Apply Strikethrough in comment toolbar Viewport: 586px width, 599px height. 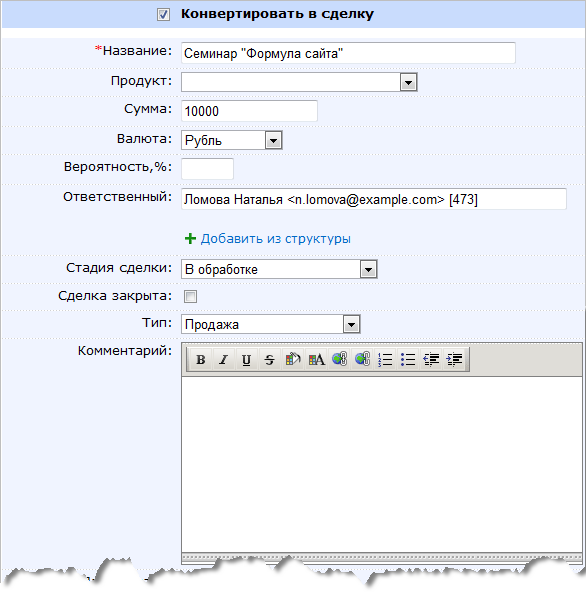click(x=269, y=359)
